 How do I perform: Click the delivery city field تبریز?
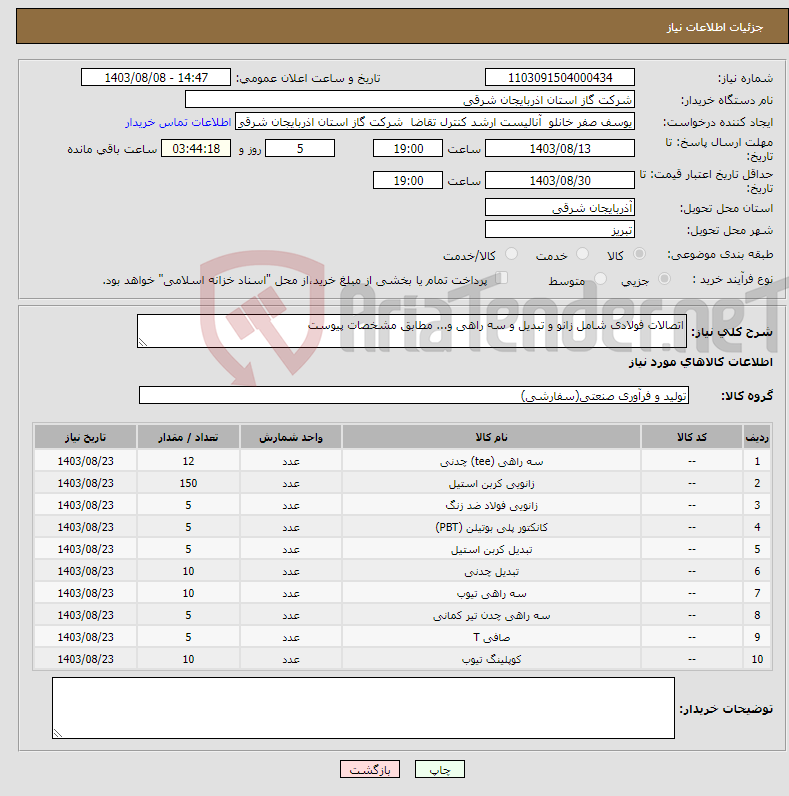click(560, 230)
